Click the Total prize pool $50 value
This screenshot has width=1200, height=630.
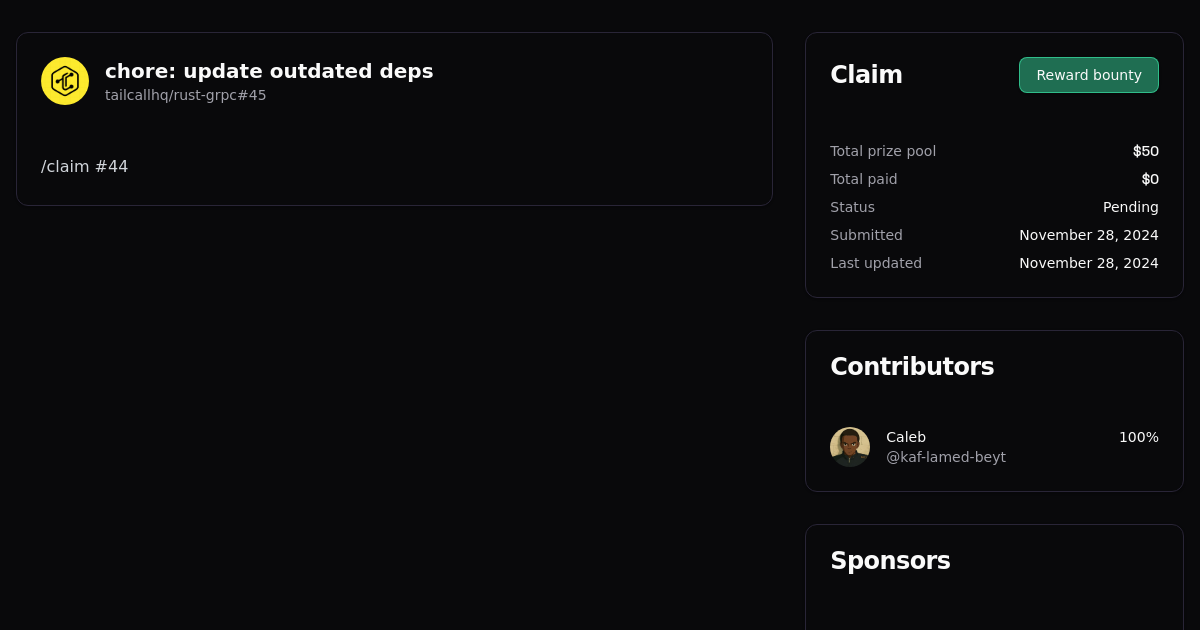[x=1146, y=151]
